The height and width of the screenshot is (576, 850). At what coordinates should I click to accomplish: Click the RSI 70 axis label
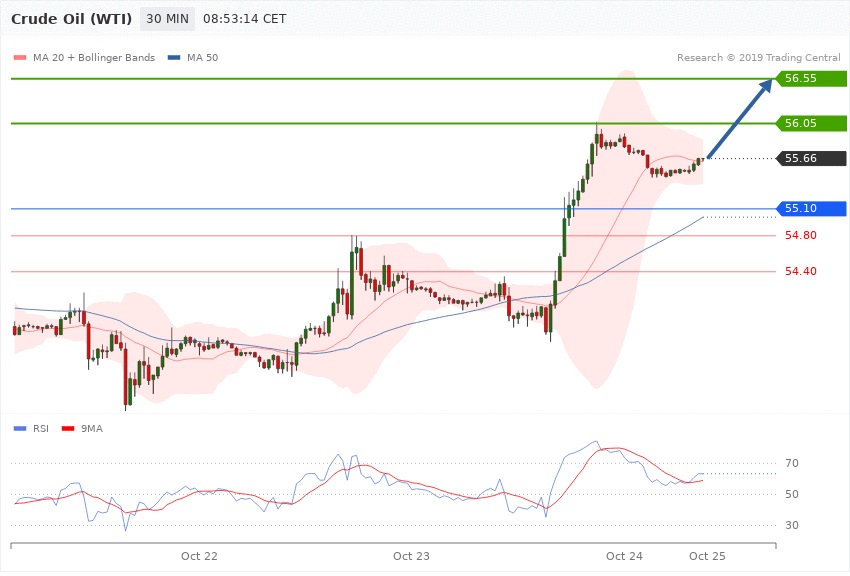tap(792, 463)
